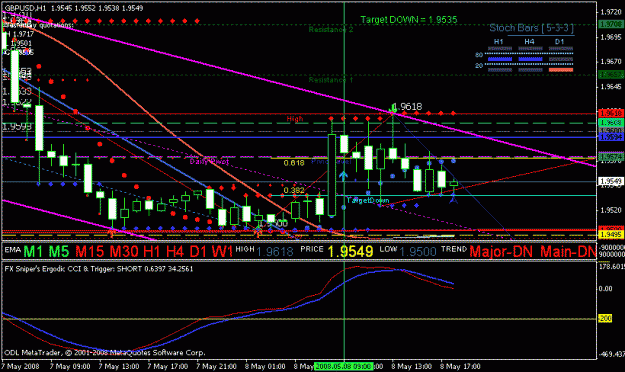This screenshot has height=372, width=625.
Task: Click the red H4 EMA indicator in the EMA strip
Action: 175,251
